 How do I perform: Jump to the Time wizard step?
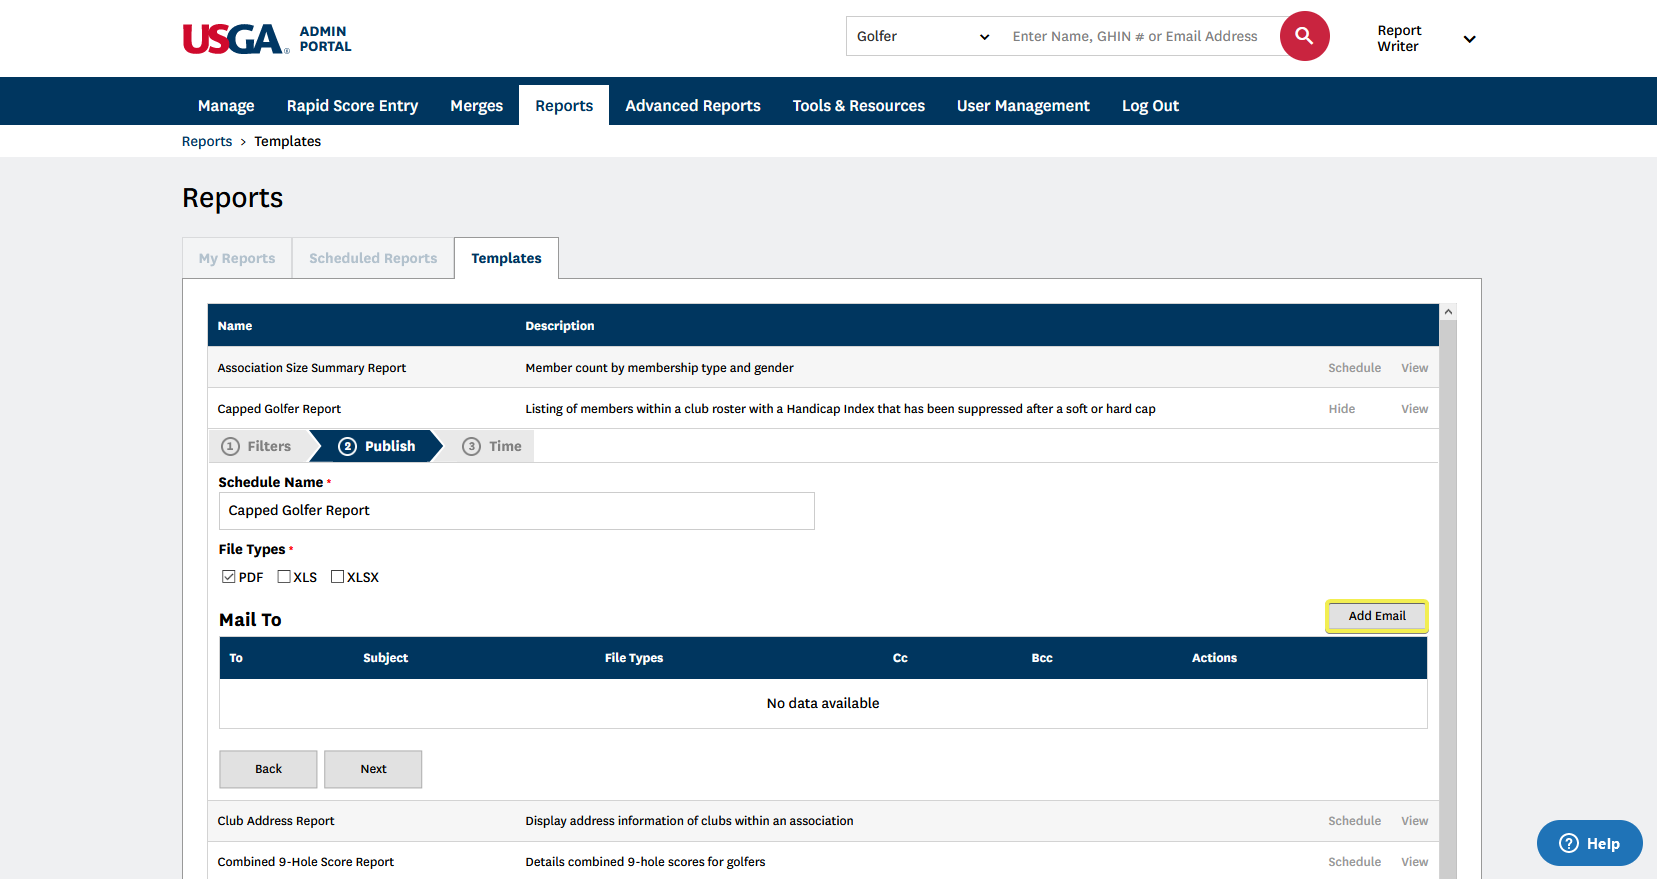tap(493, 446)
